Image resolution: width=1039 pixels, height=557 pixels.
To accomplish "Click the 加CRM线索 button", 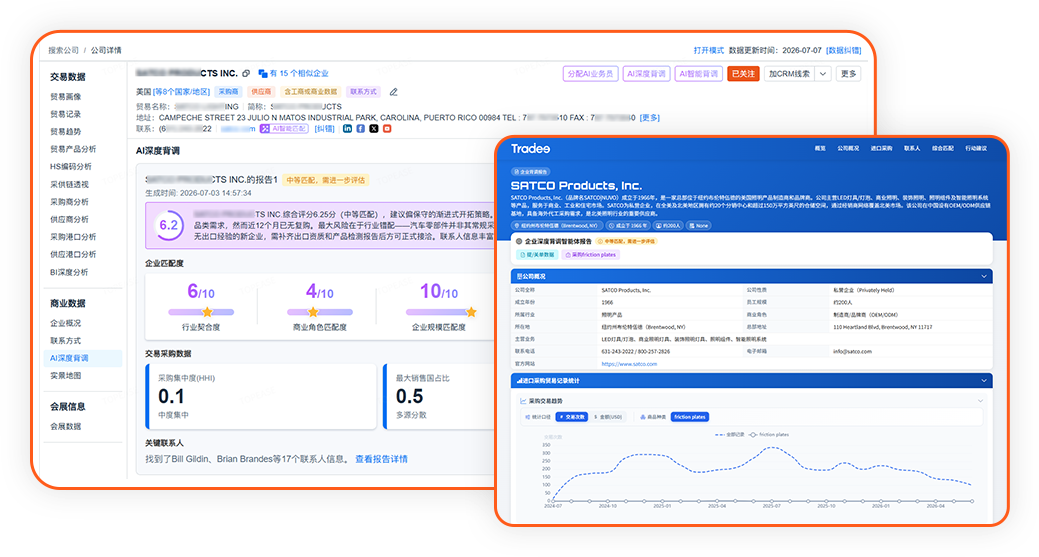I will pyautogui.click(x=789, y=74).
